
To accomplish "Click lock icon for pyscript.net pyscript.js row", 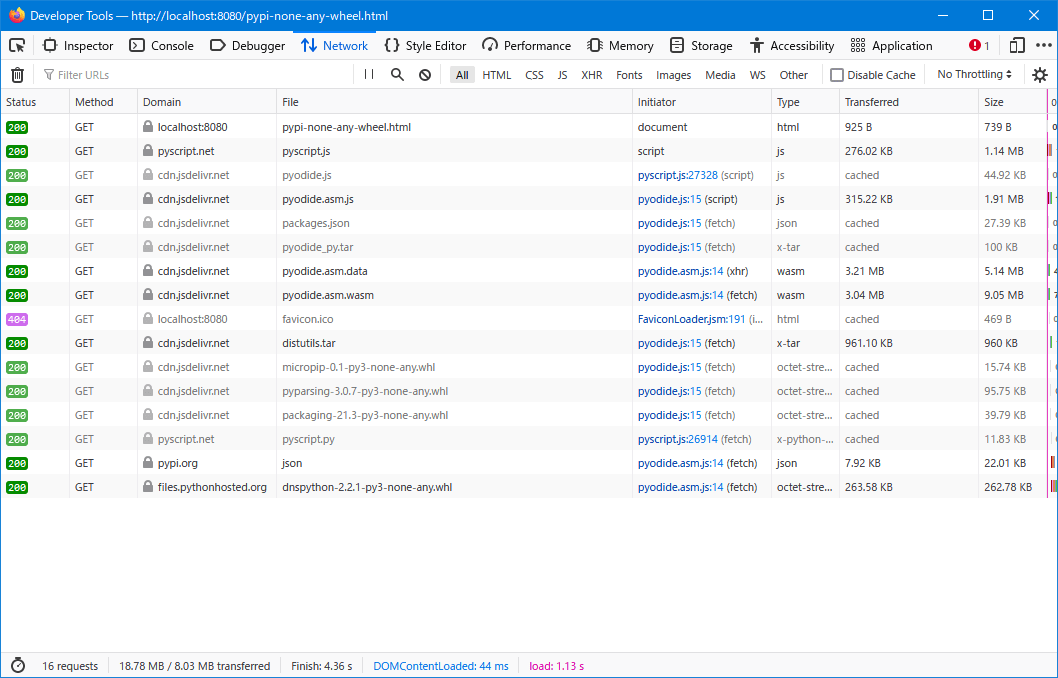I will click(x=148, y=150).
